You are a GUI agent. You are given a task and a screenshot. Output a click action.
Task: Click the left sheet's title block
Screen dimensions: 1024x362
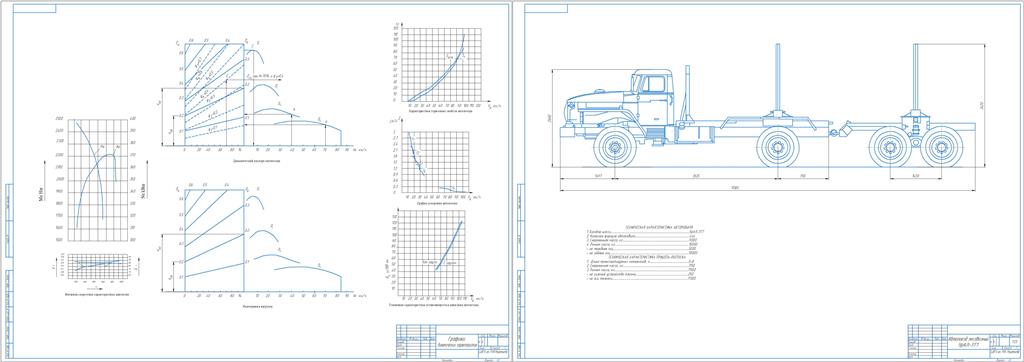(451, 341)
